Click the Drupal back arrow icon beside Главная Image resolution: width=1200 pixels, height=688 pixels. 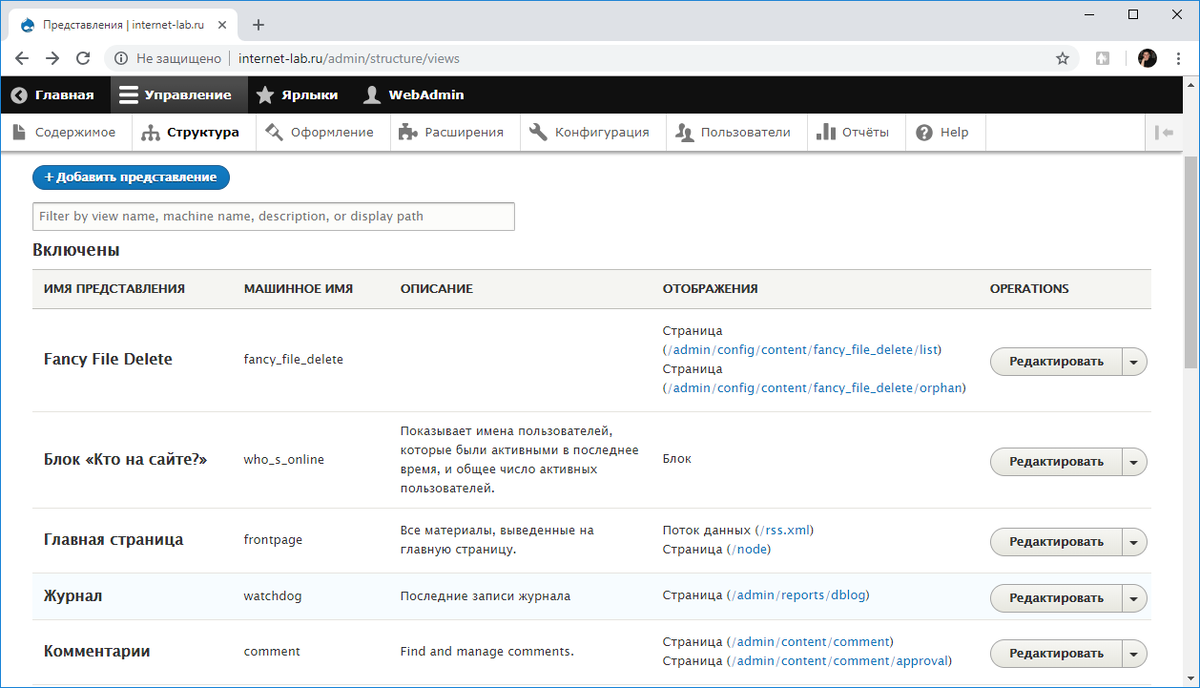(x=19, y=95)
